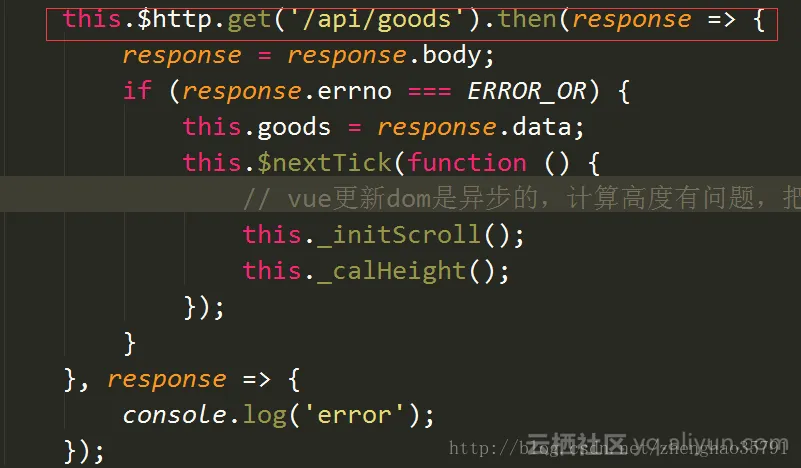This screenshot has width=801, height=468.
Task: Click the then keyword in first line
Action: [527, 19]
